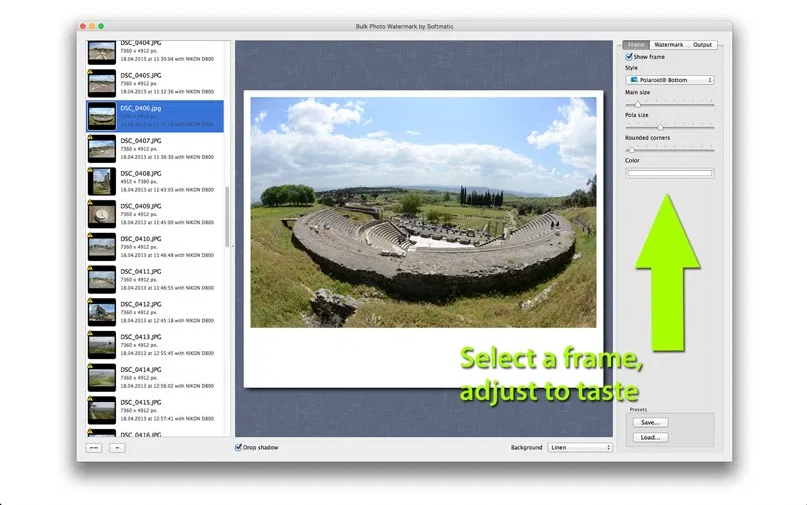The image size is (807, 505).
Task: Disable the Drop shadow checkbox
Action: point(238,447)
